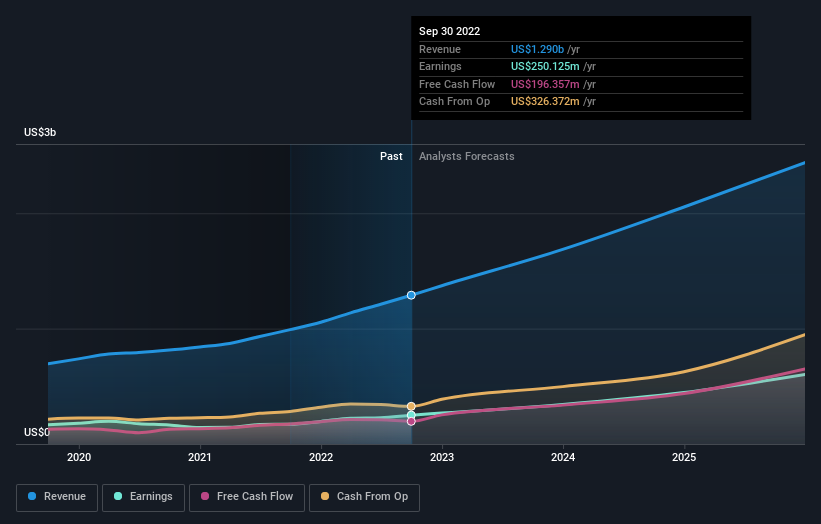Click the Sep 30 2022 tooltip date

(x=449, y=31)
